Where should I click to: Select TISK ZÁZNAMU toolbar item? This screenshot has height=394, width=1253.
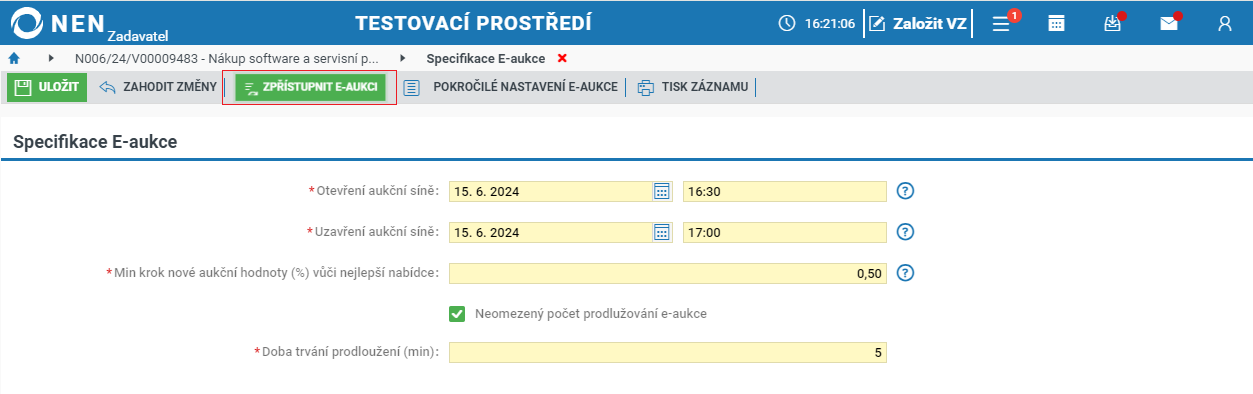coord(692,87)
